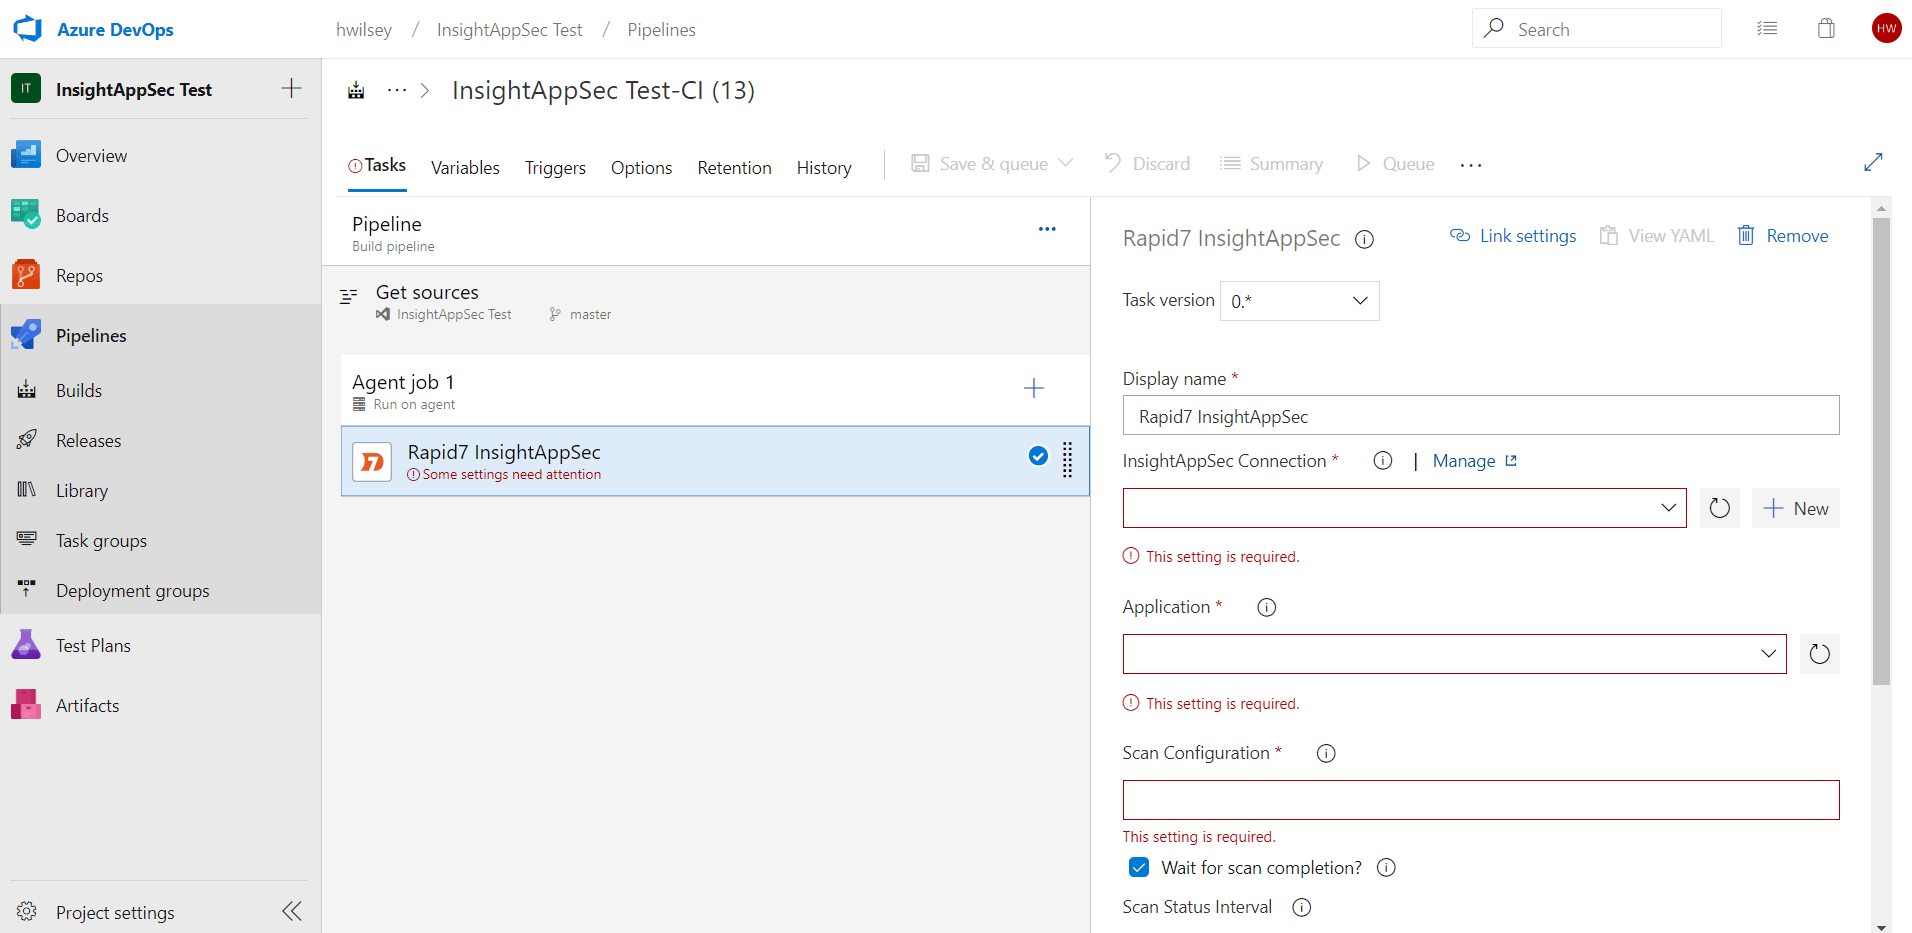Toggle the Rapid7 InsightAppSec task checkmark
The image size is (1912, 933).
click(1038, 456)
